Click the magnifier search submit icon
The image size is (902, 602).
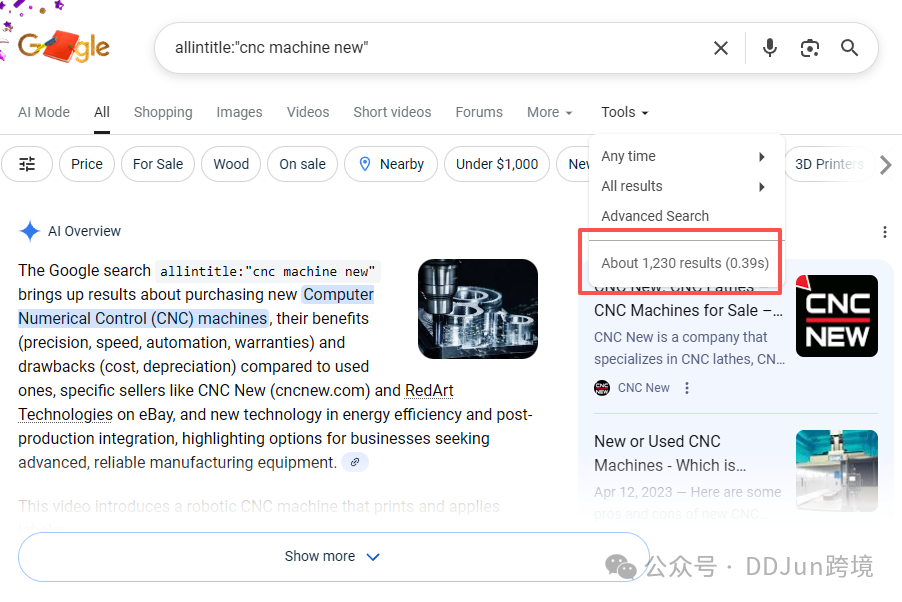850,48
